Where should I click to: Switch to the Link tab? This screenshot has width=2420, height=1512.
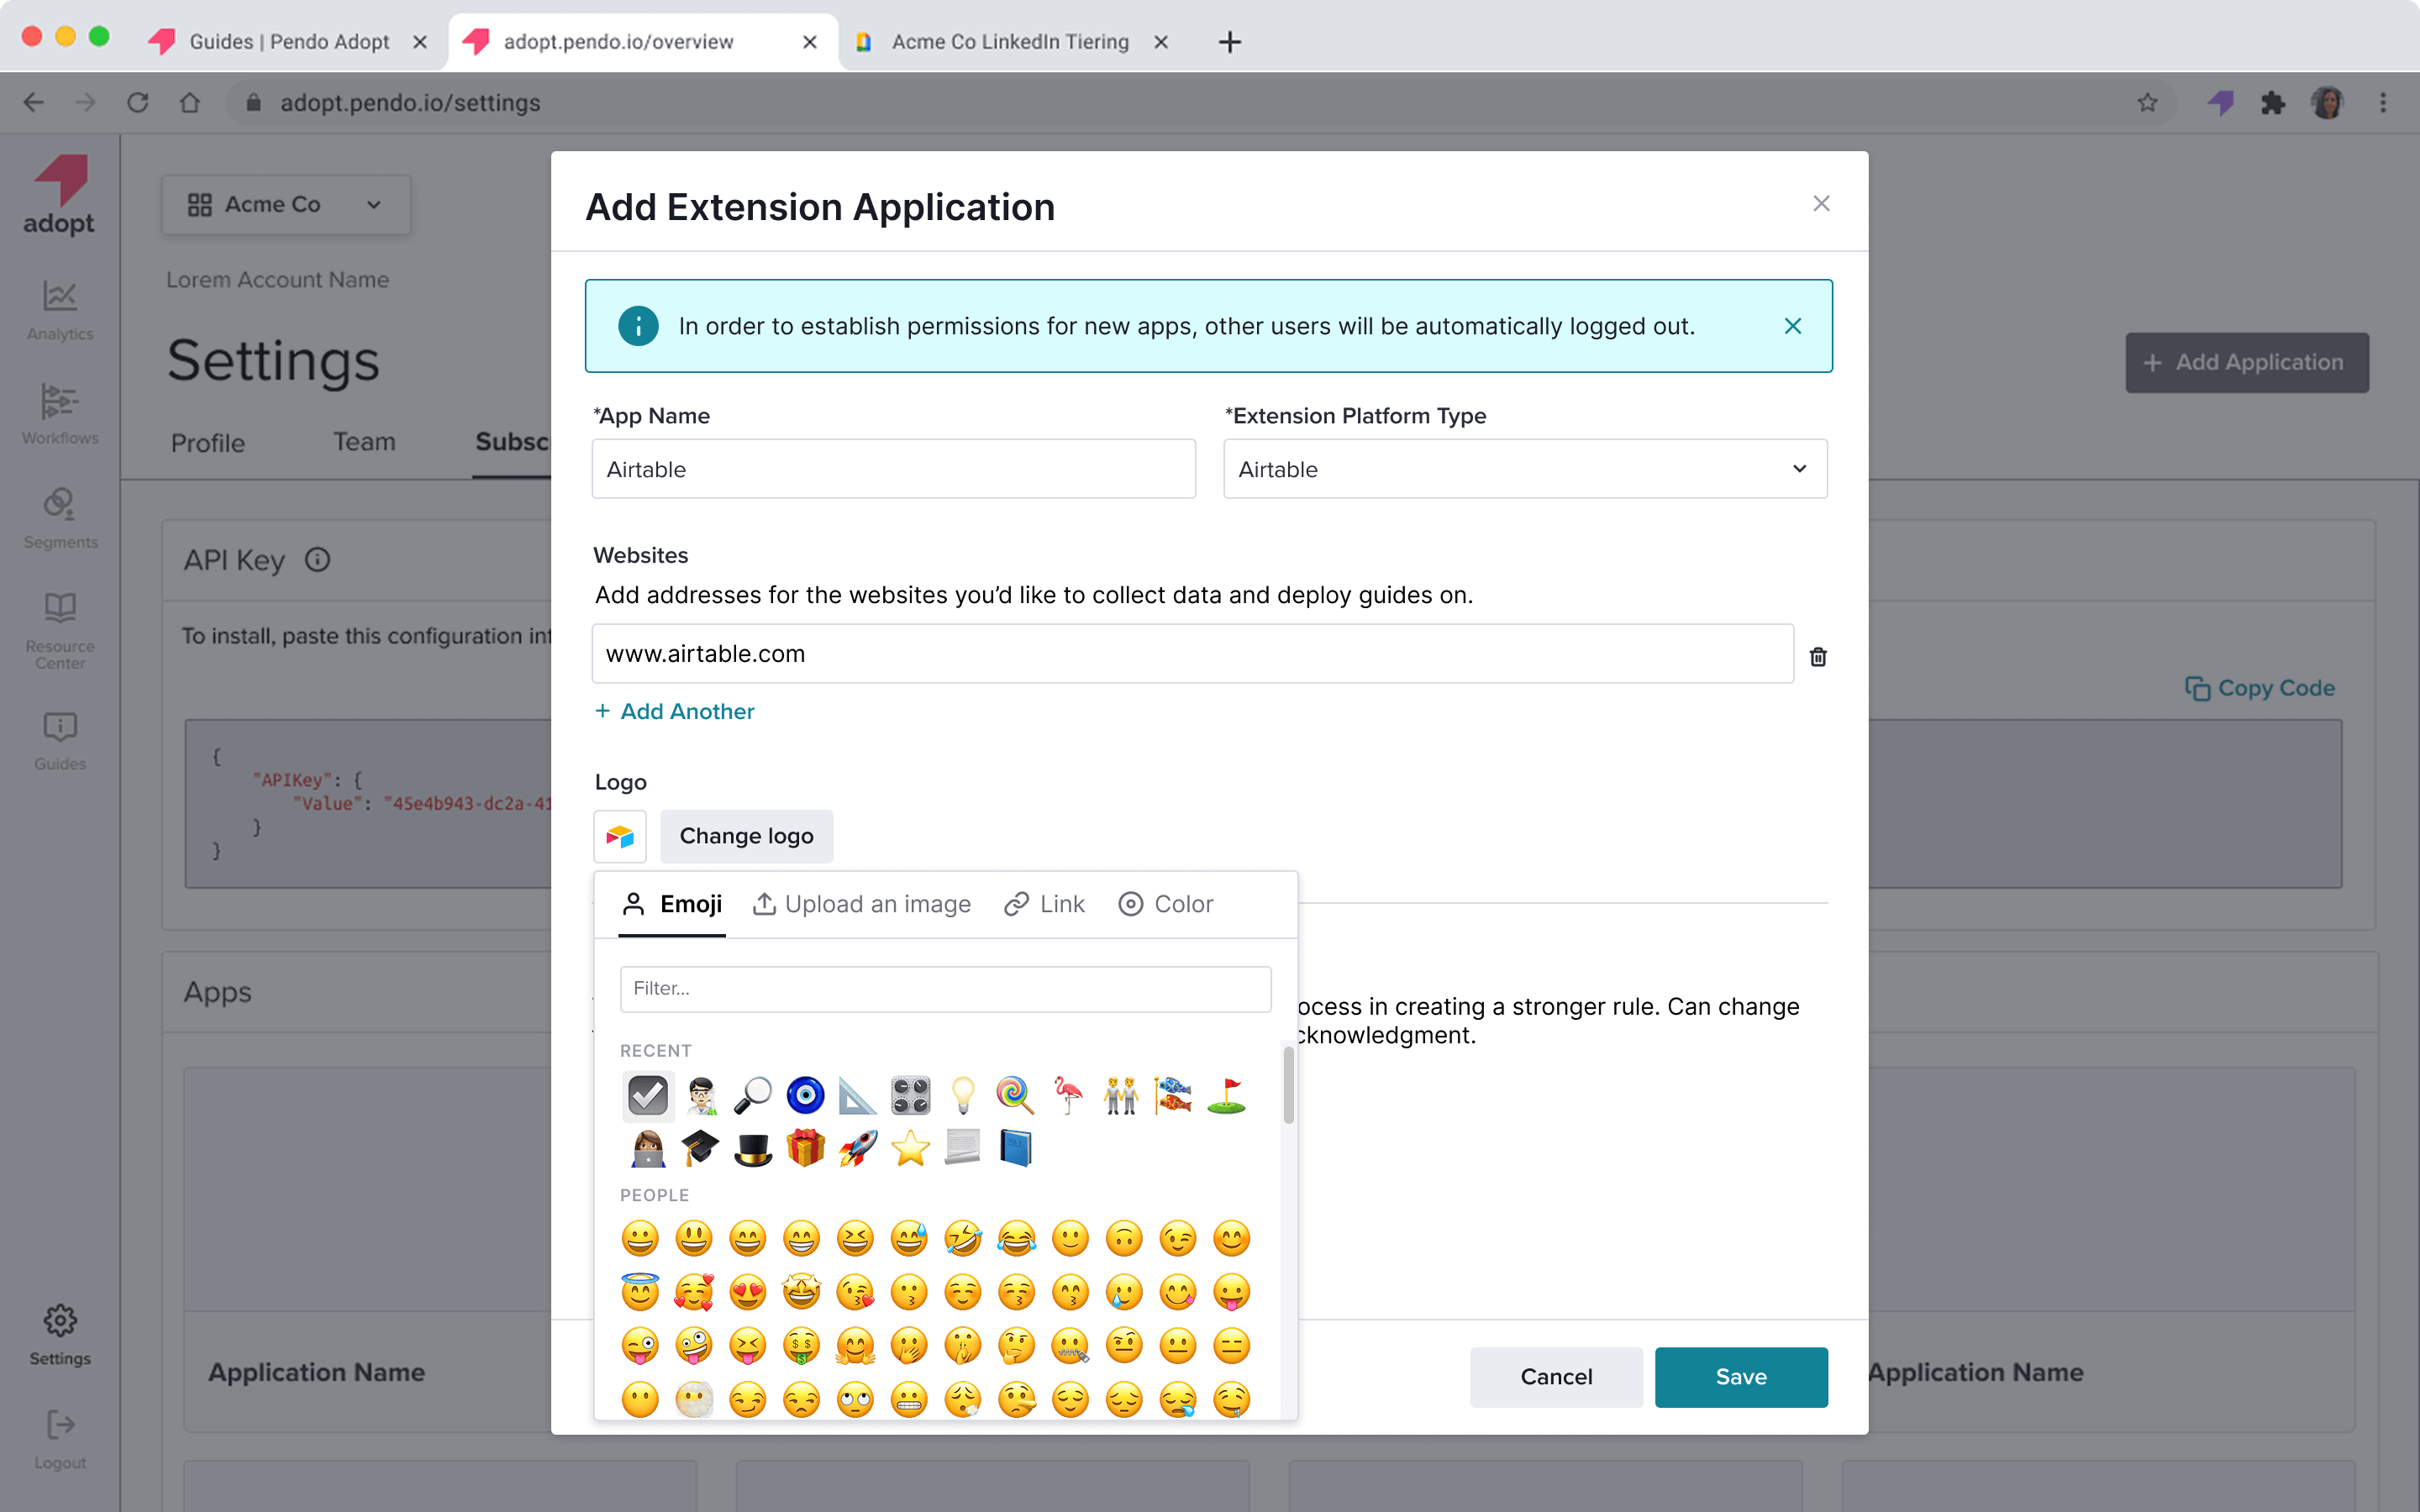coord(1044,904)
